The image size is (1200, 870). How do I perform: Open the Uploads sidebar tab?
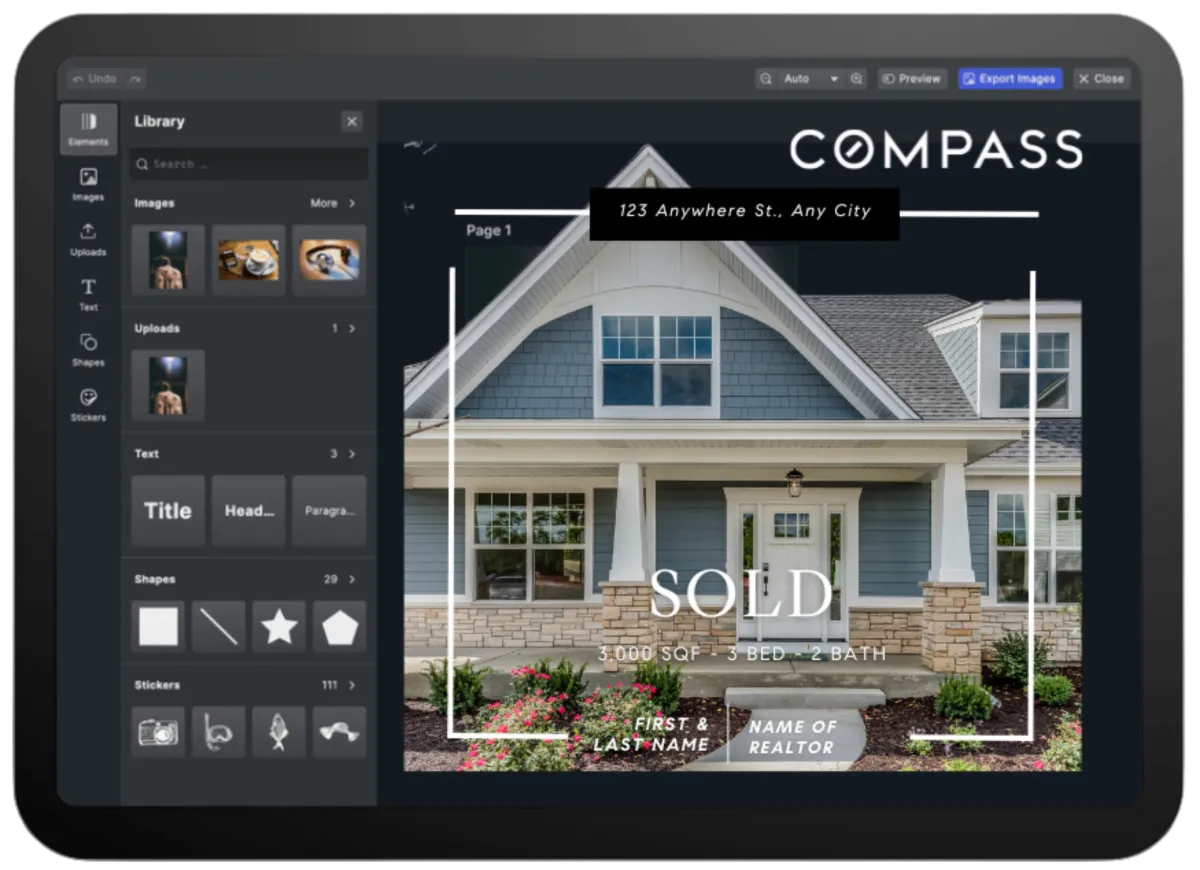(x=88, y=240)
